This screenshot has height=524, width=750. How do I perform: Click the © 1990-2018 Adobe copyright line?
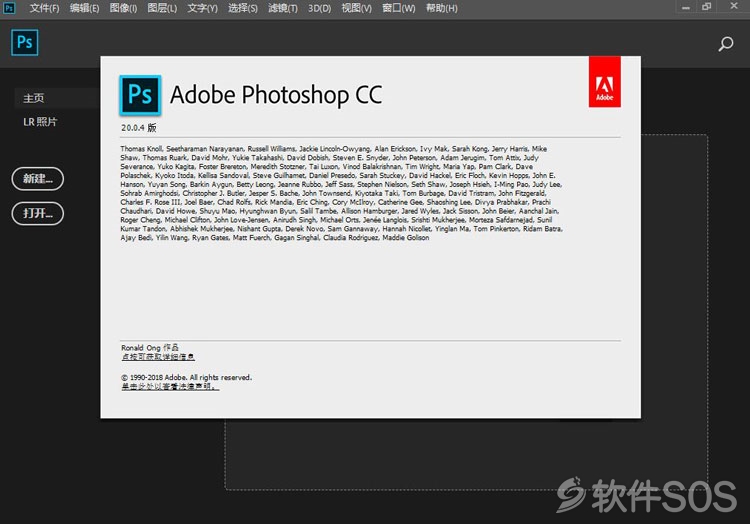187,377
